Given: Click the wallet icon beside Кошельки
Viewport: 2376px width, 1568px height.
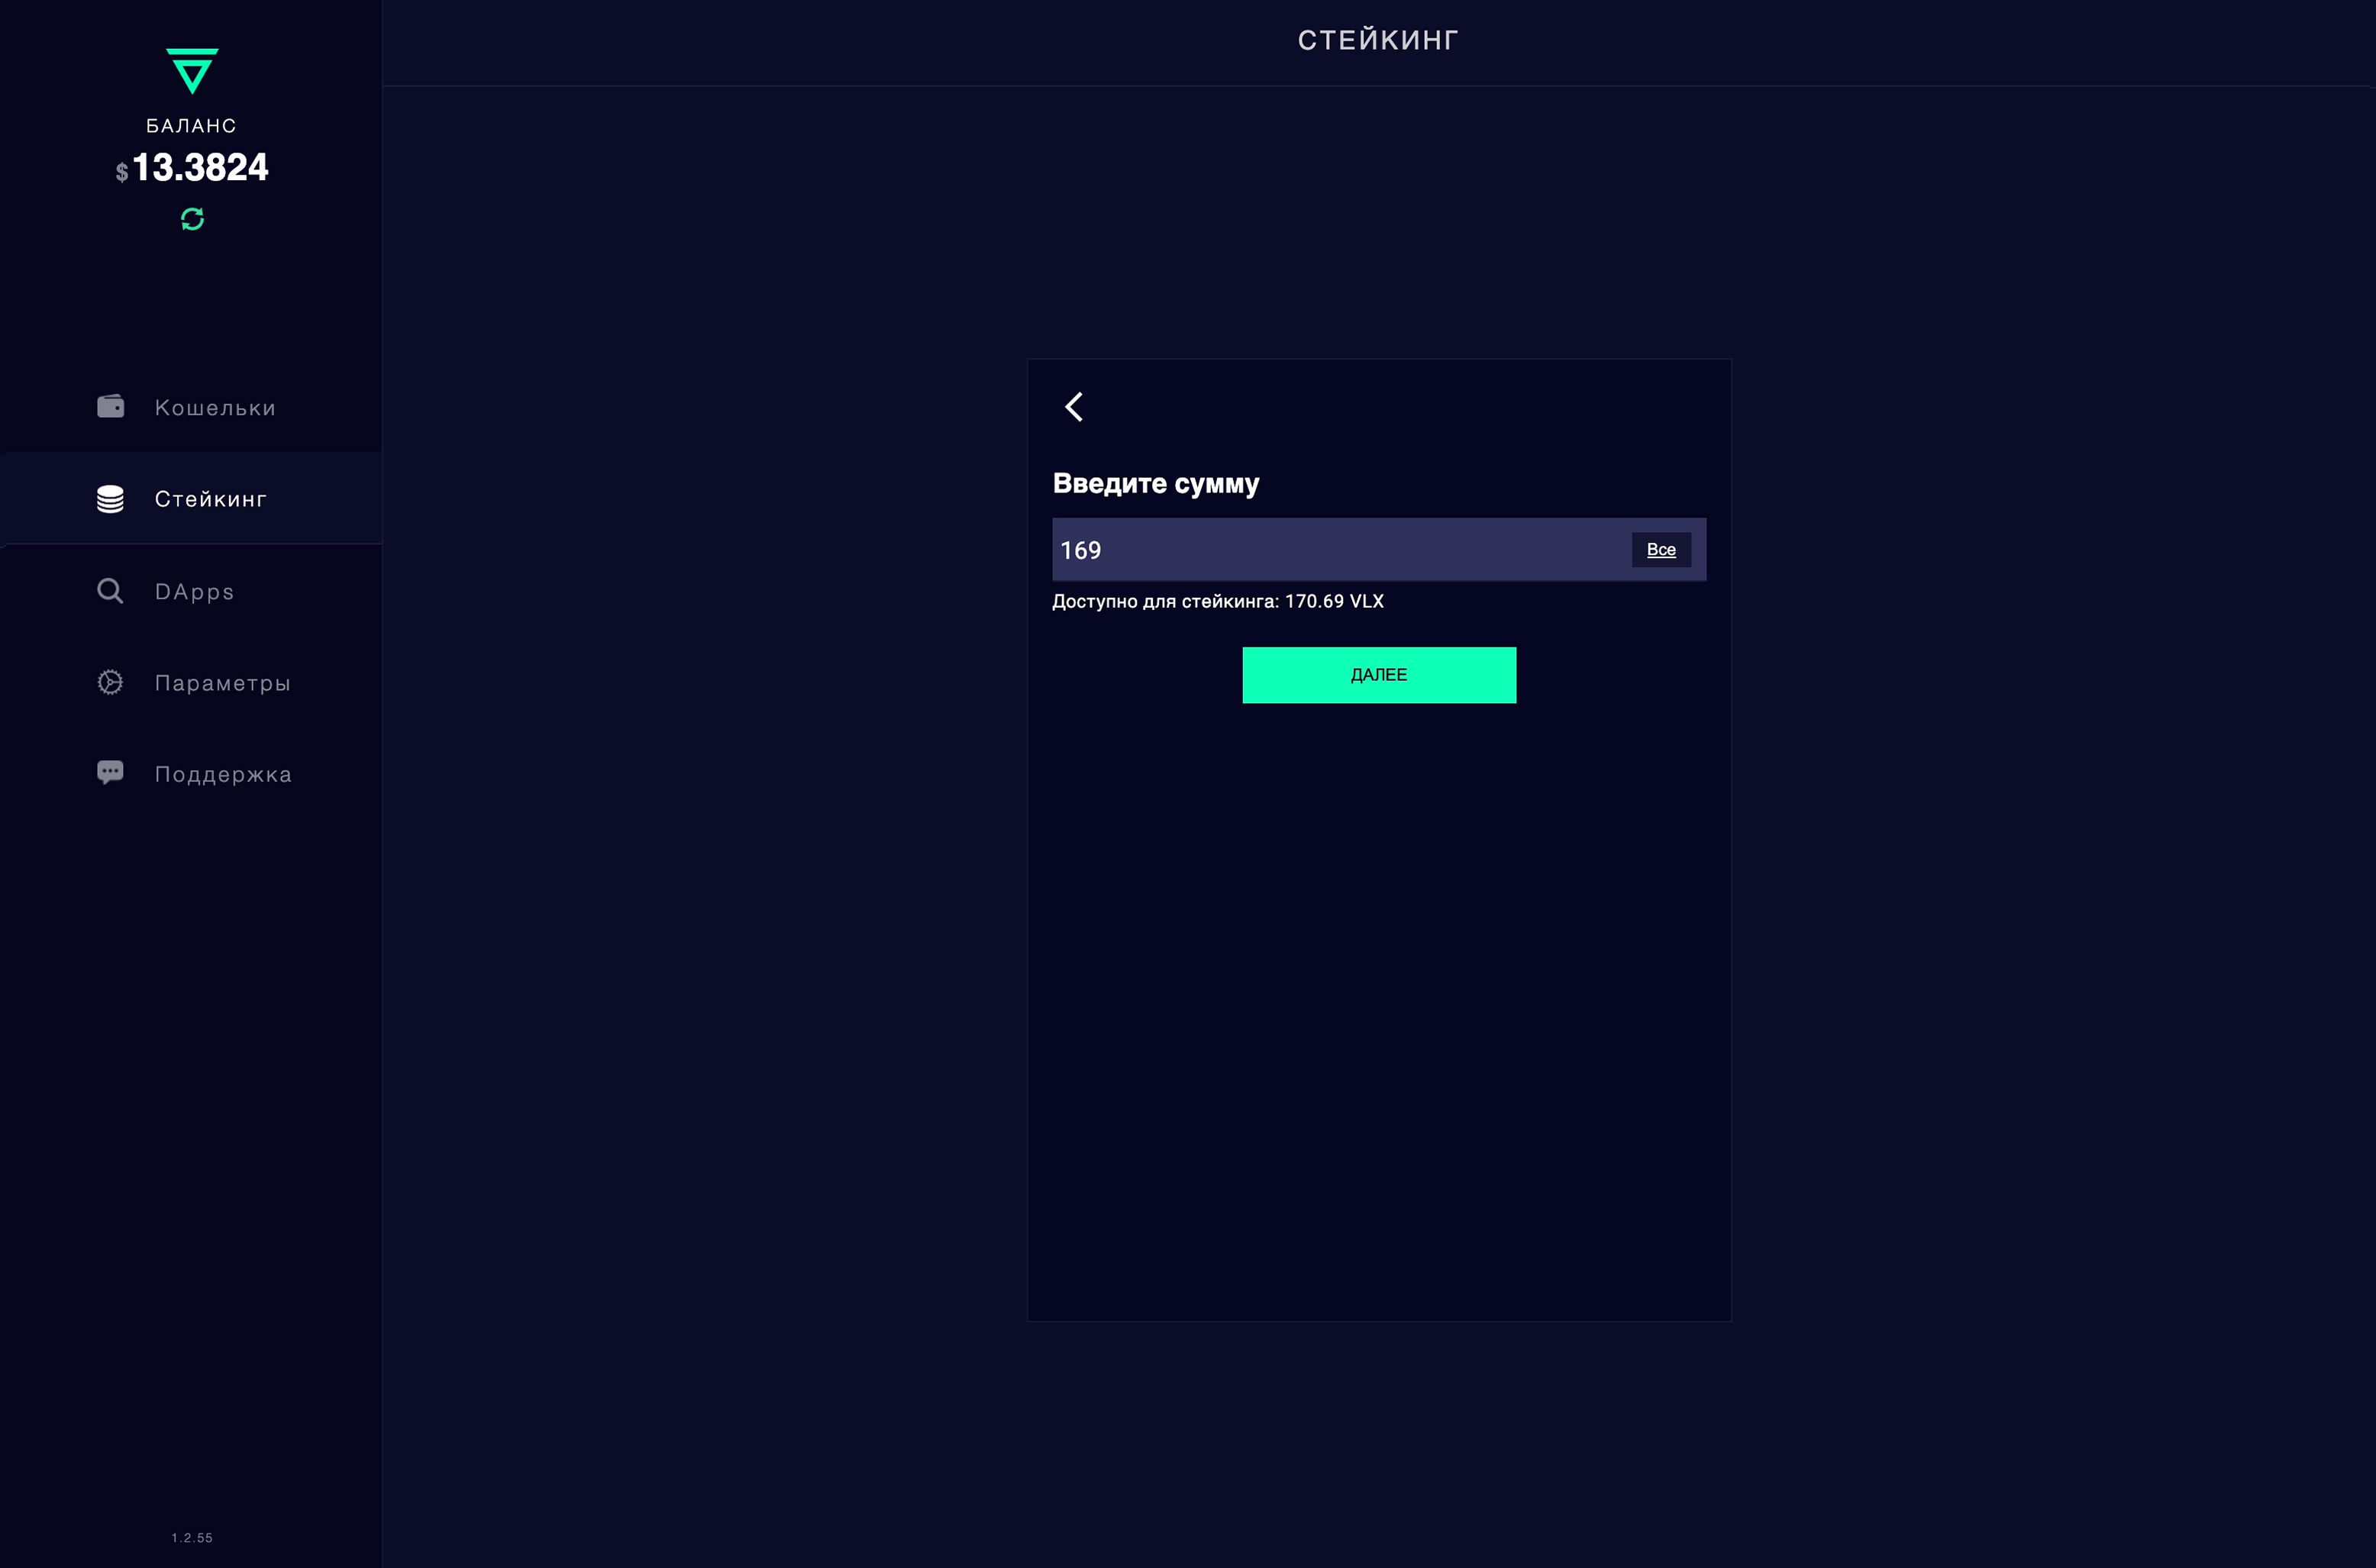Looking at the screenshot, I should click(110, 406).
